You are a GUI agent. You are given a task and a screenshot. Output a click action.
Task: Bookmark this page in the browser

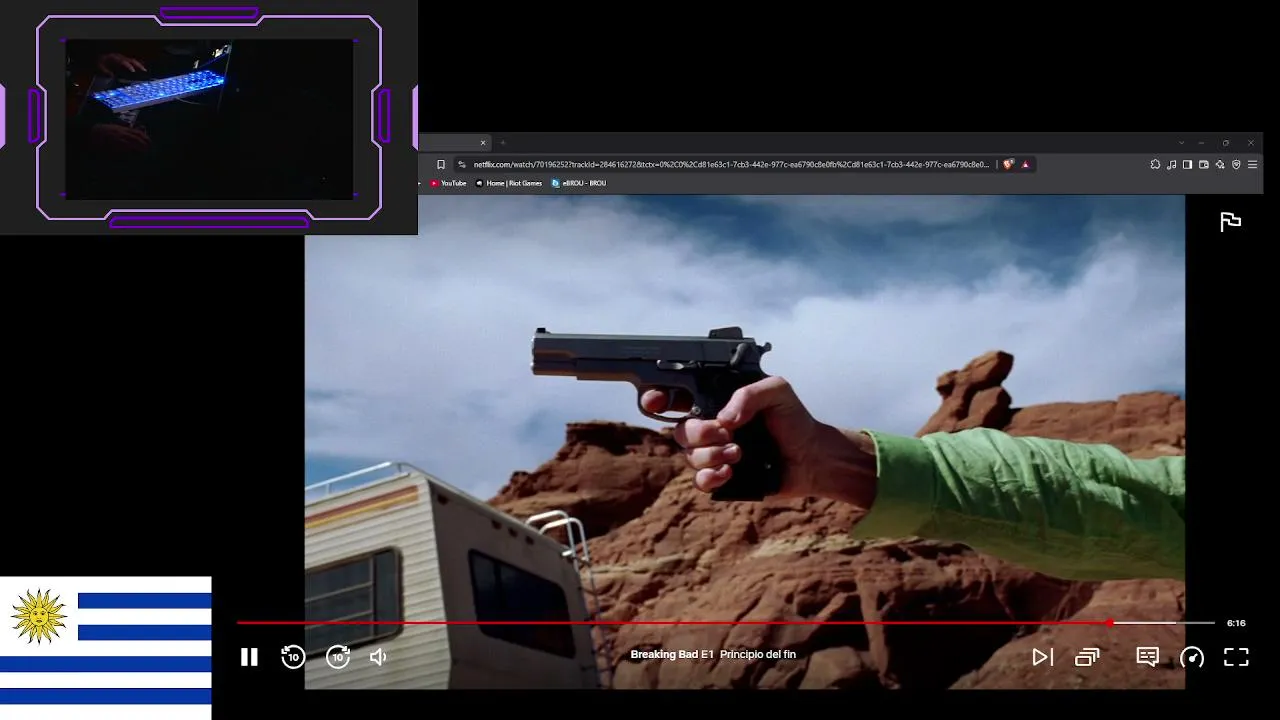440,165
